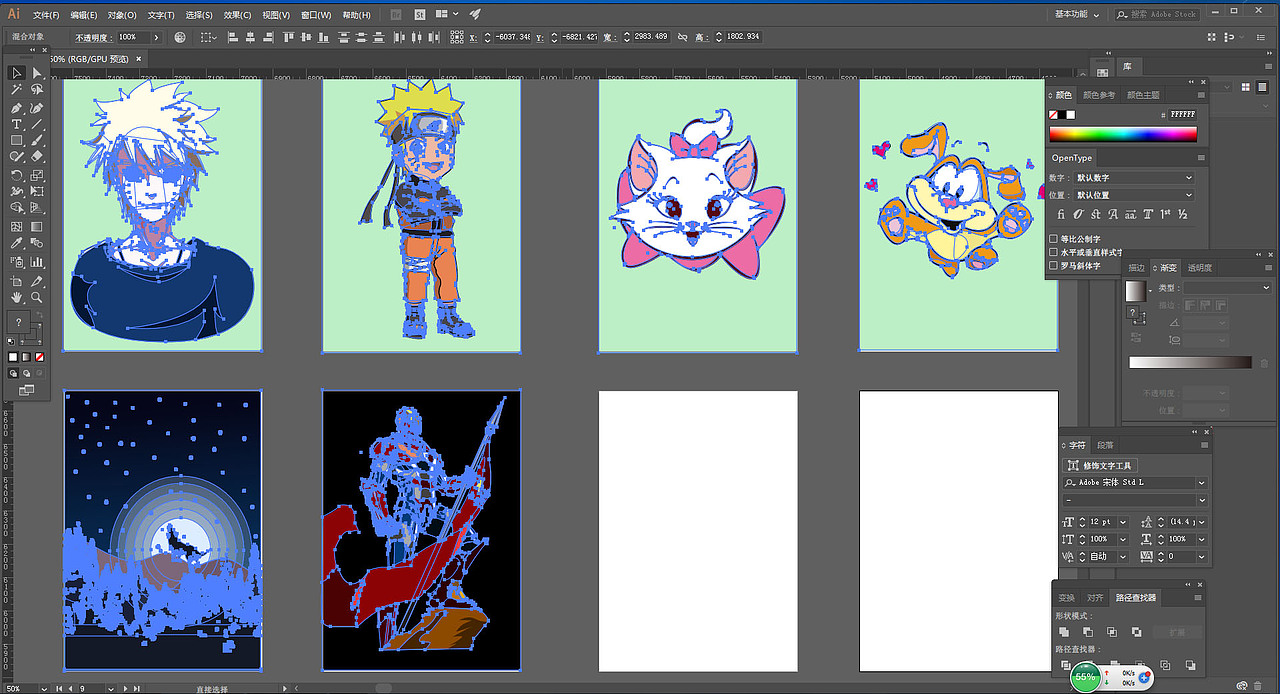Toggle the fractions ½ OpenType button

(x=1182, y=214)
